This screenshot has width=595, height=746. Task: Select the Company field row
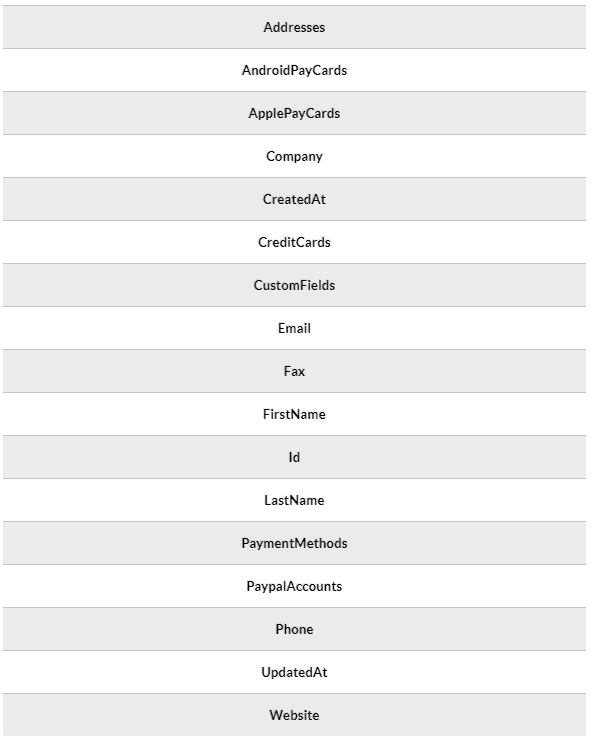tap(294, 156)
